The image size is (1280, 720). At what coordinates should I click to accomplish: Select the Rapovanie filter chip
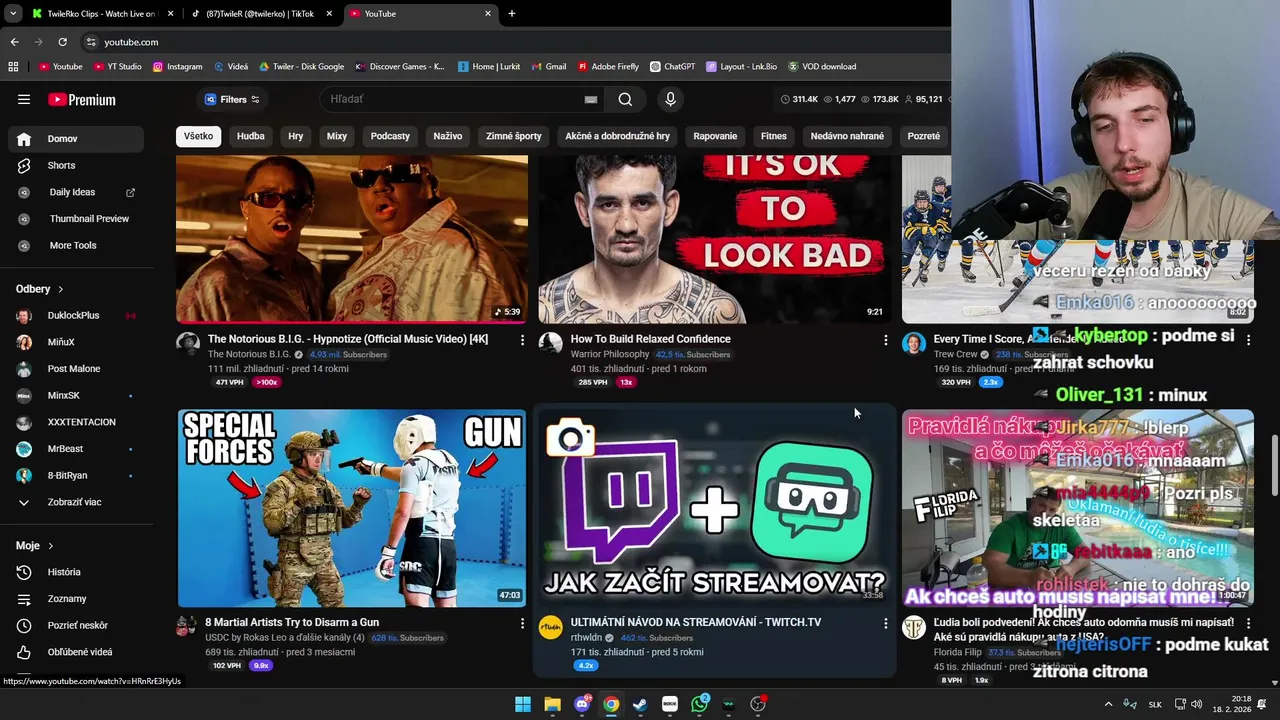coord(715,136)
